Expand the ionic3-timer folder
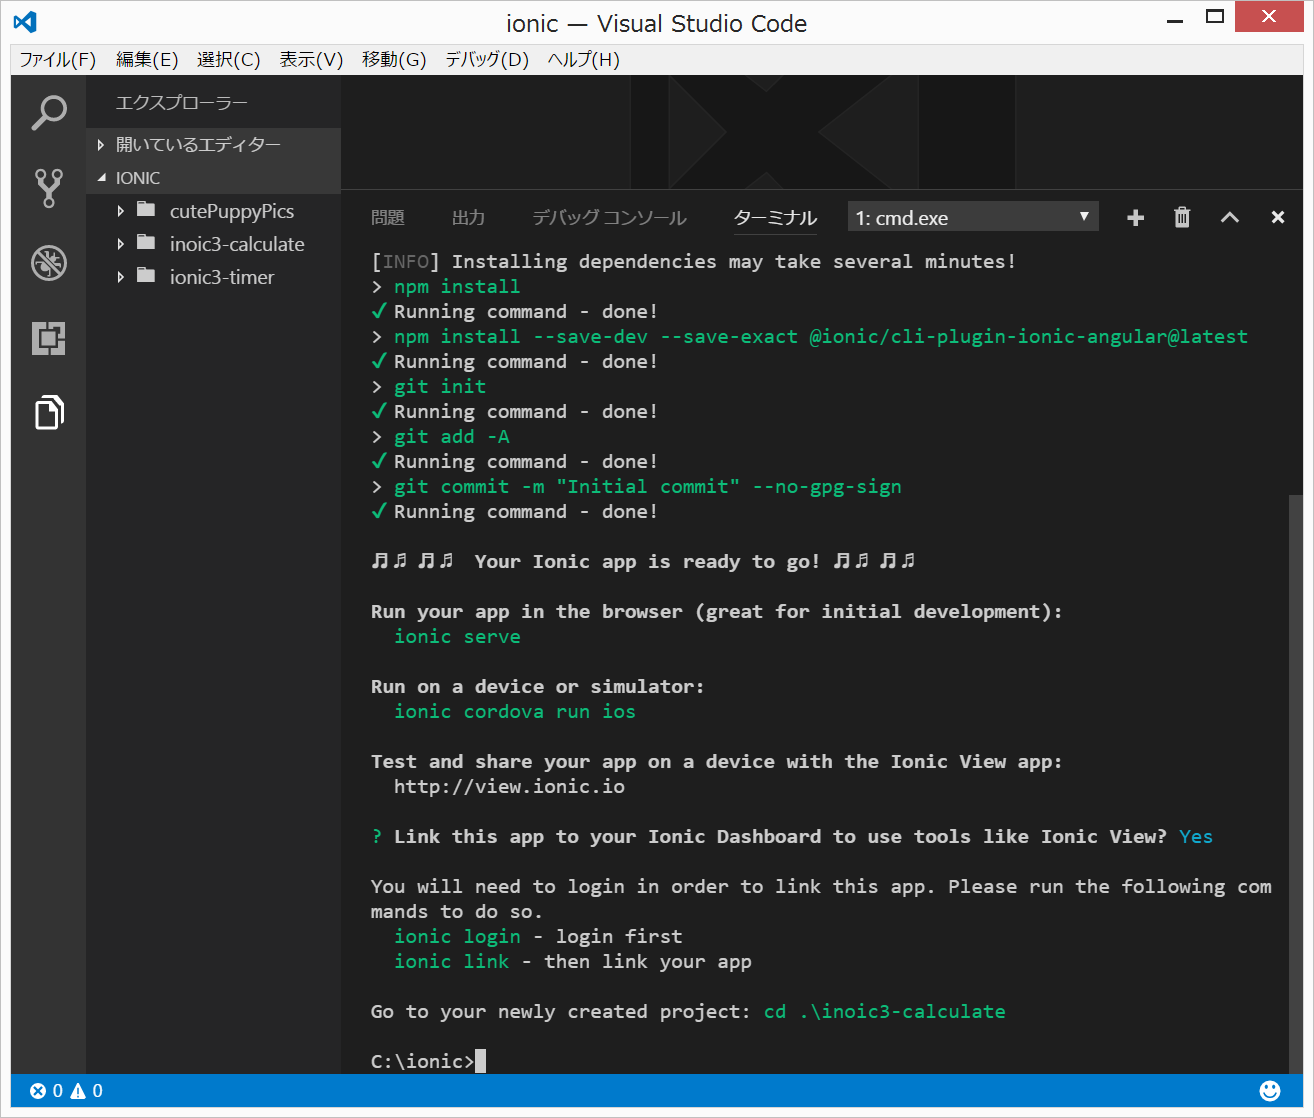 point(221,277)
